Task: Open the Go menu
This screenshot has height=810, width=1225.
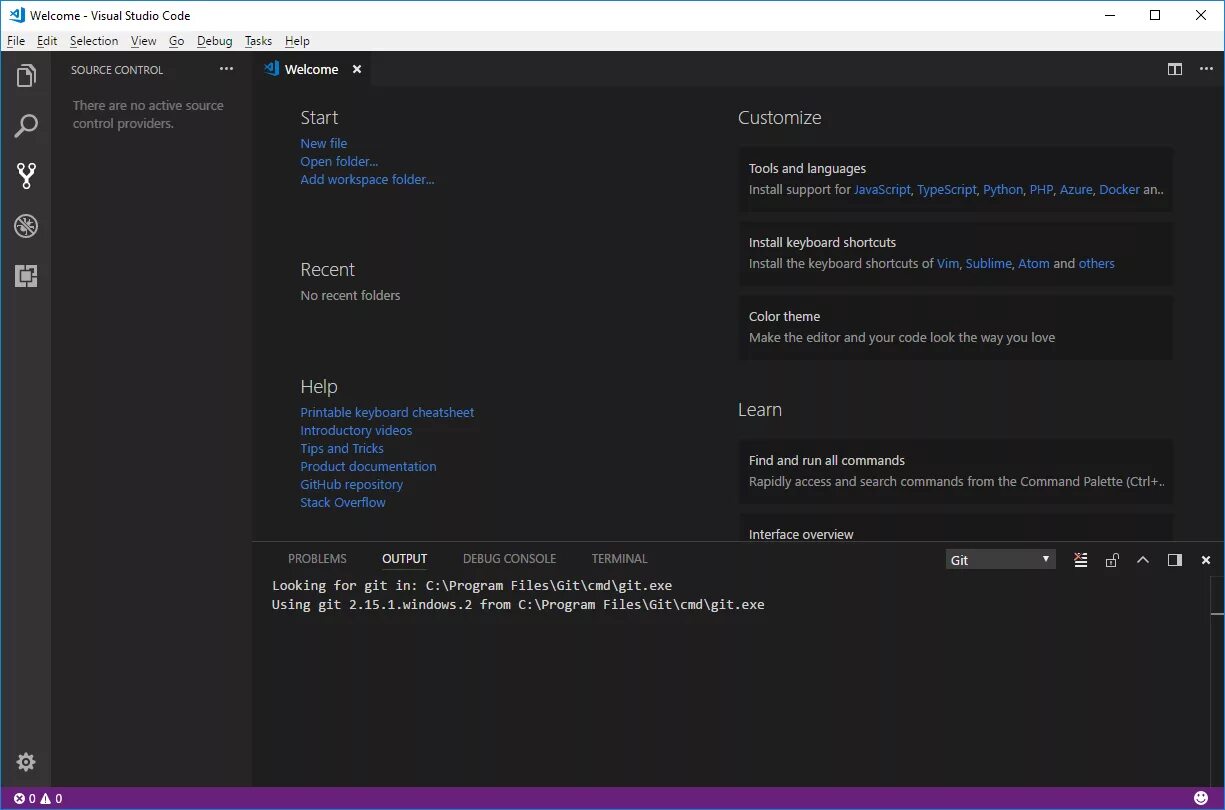Action: point(177,41)
